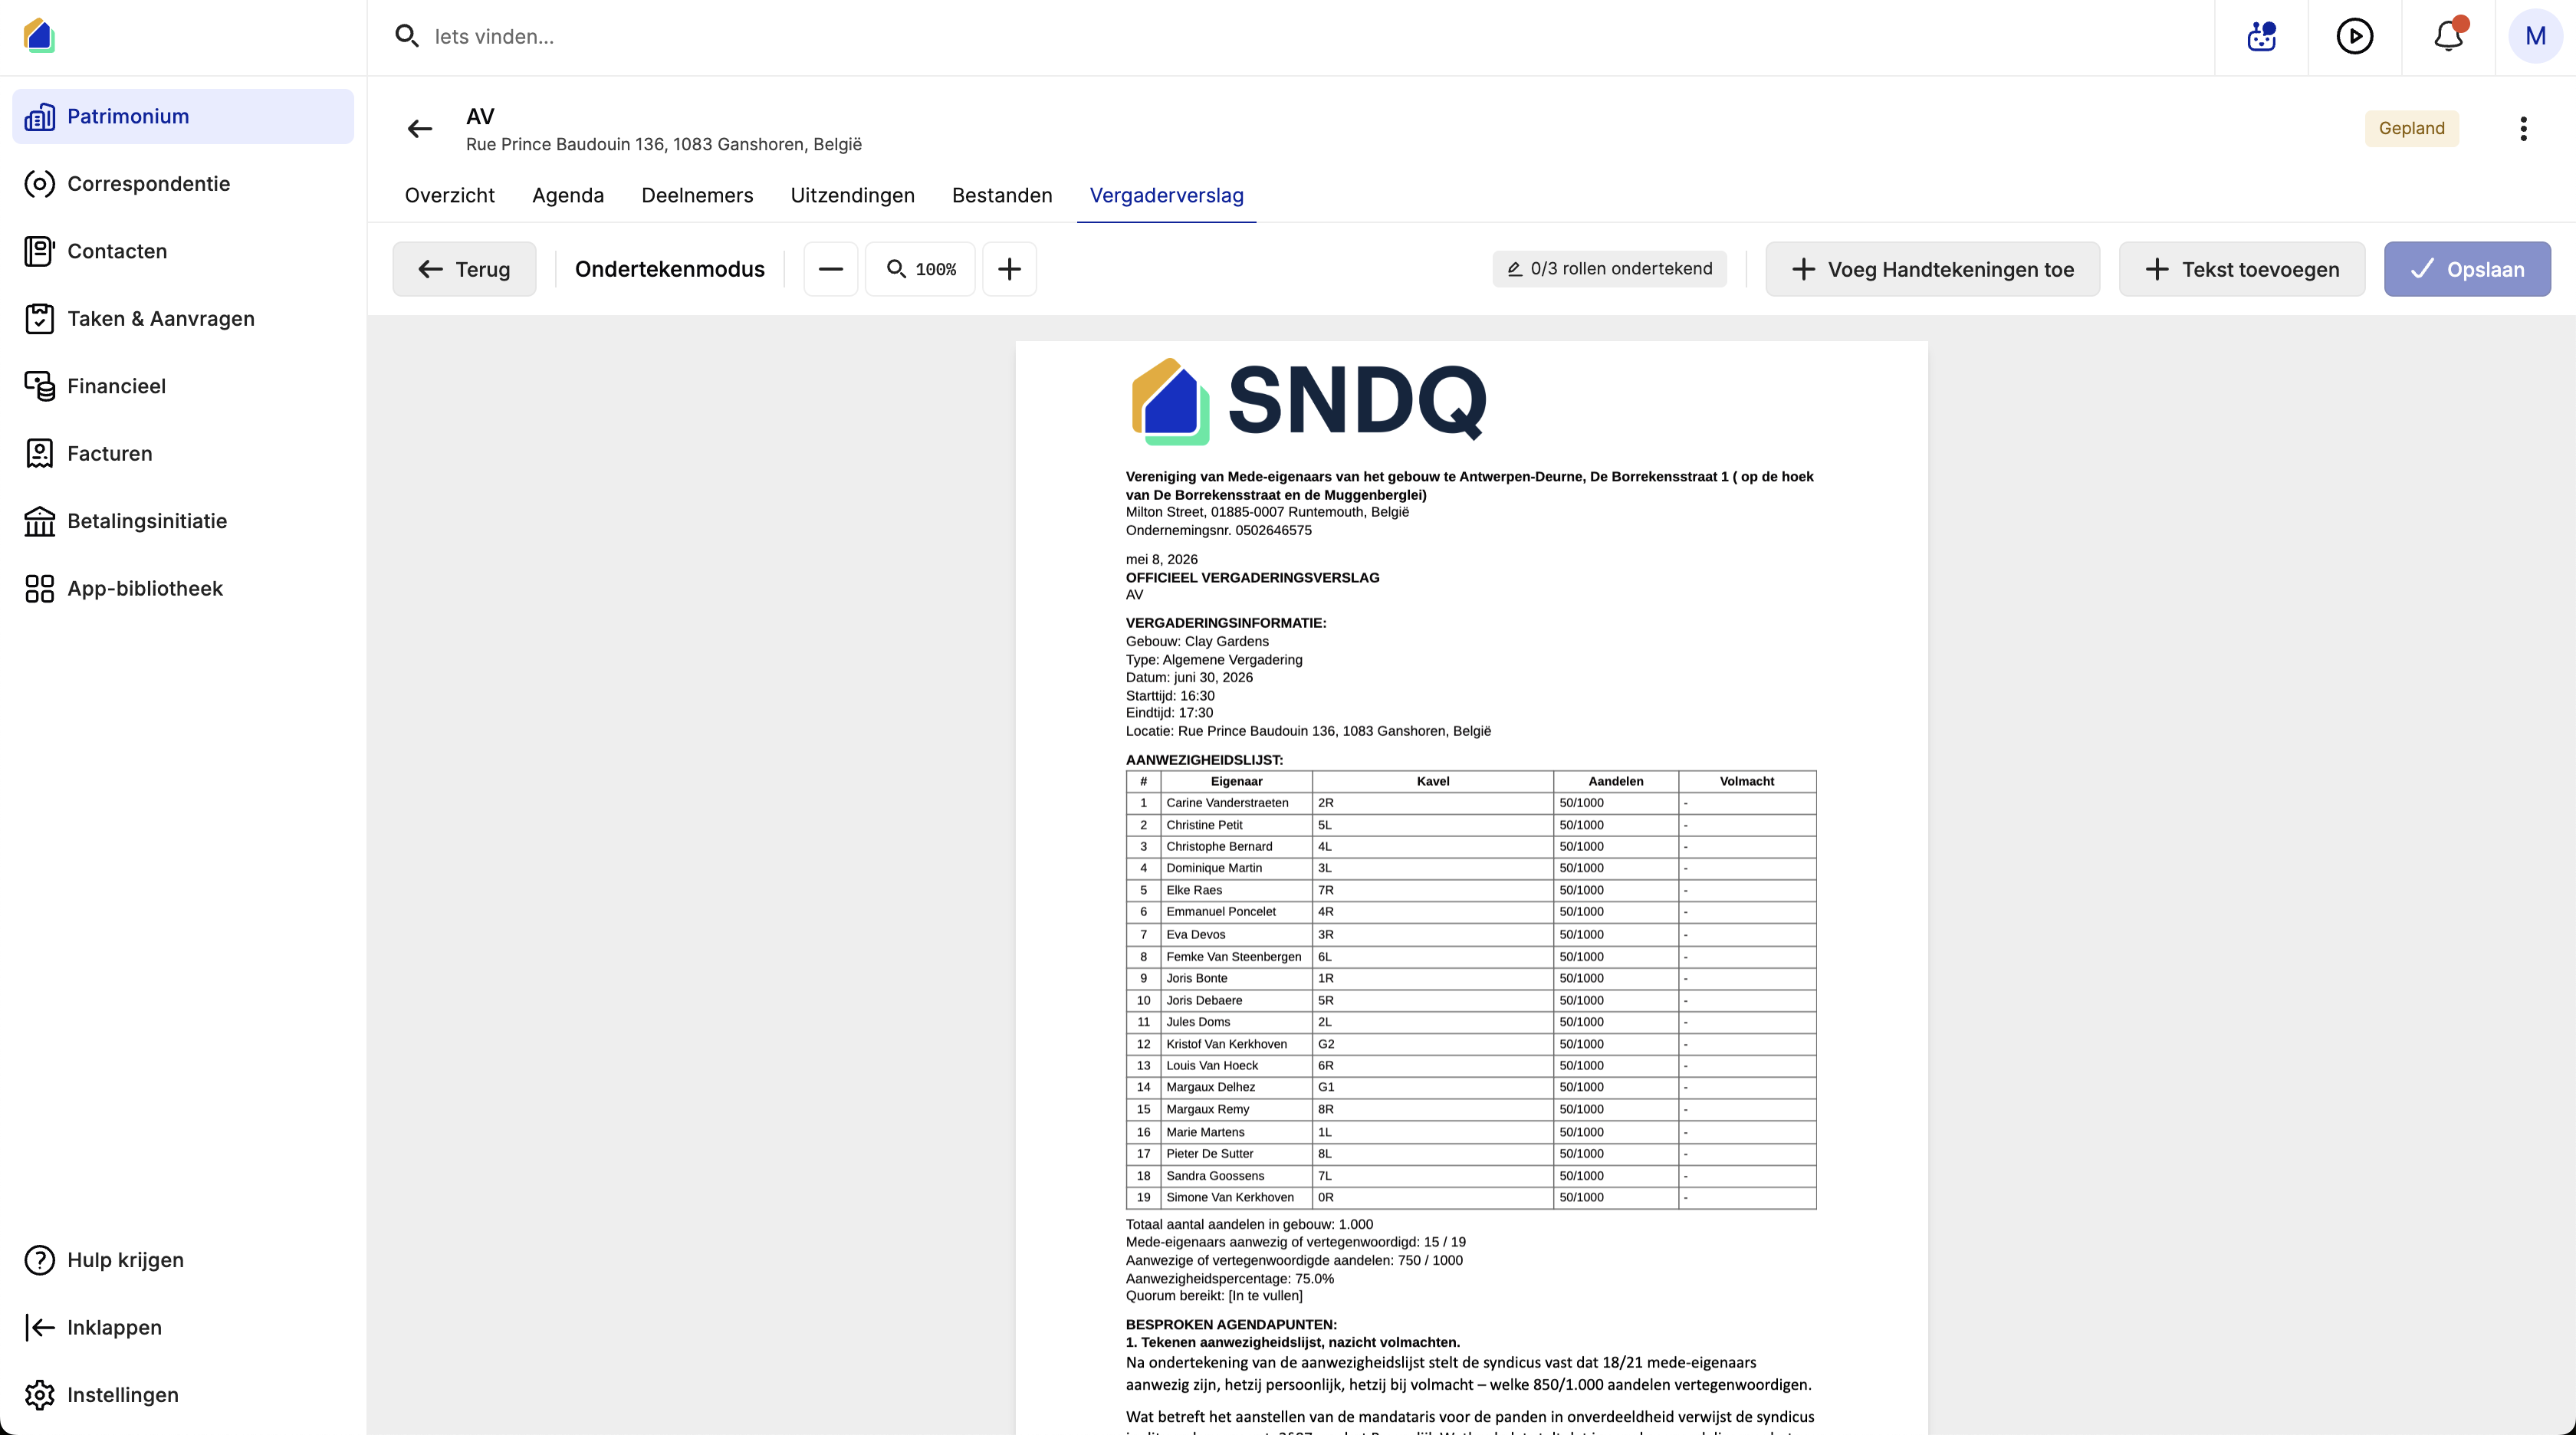Click the Terug button
The image size is (2576, 1435).
tap(464, 269)
